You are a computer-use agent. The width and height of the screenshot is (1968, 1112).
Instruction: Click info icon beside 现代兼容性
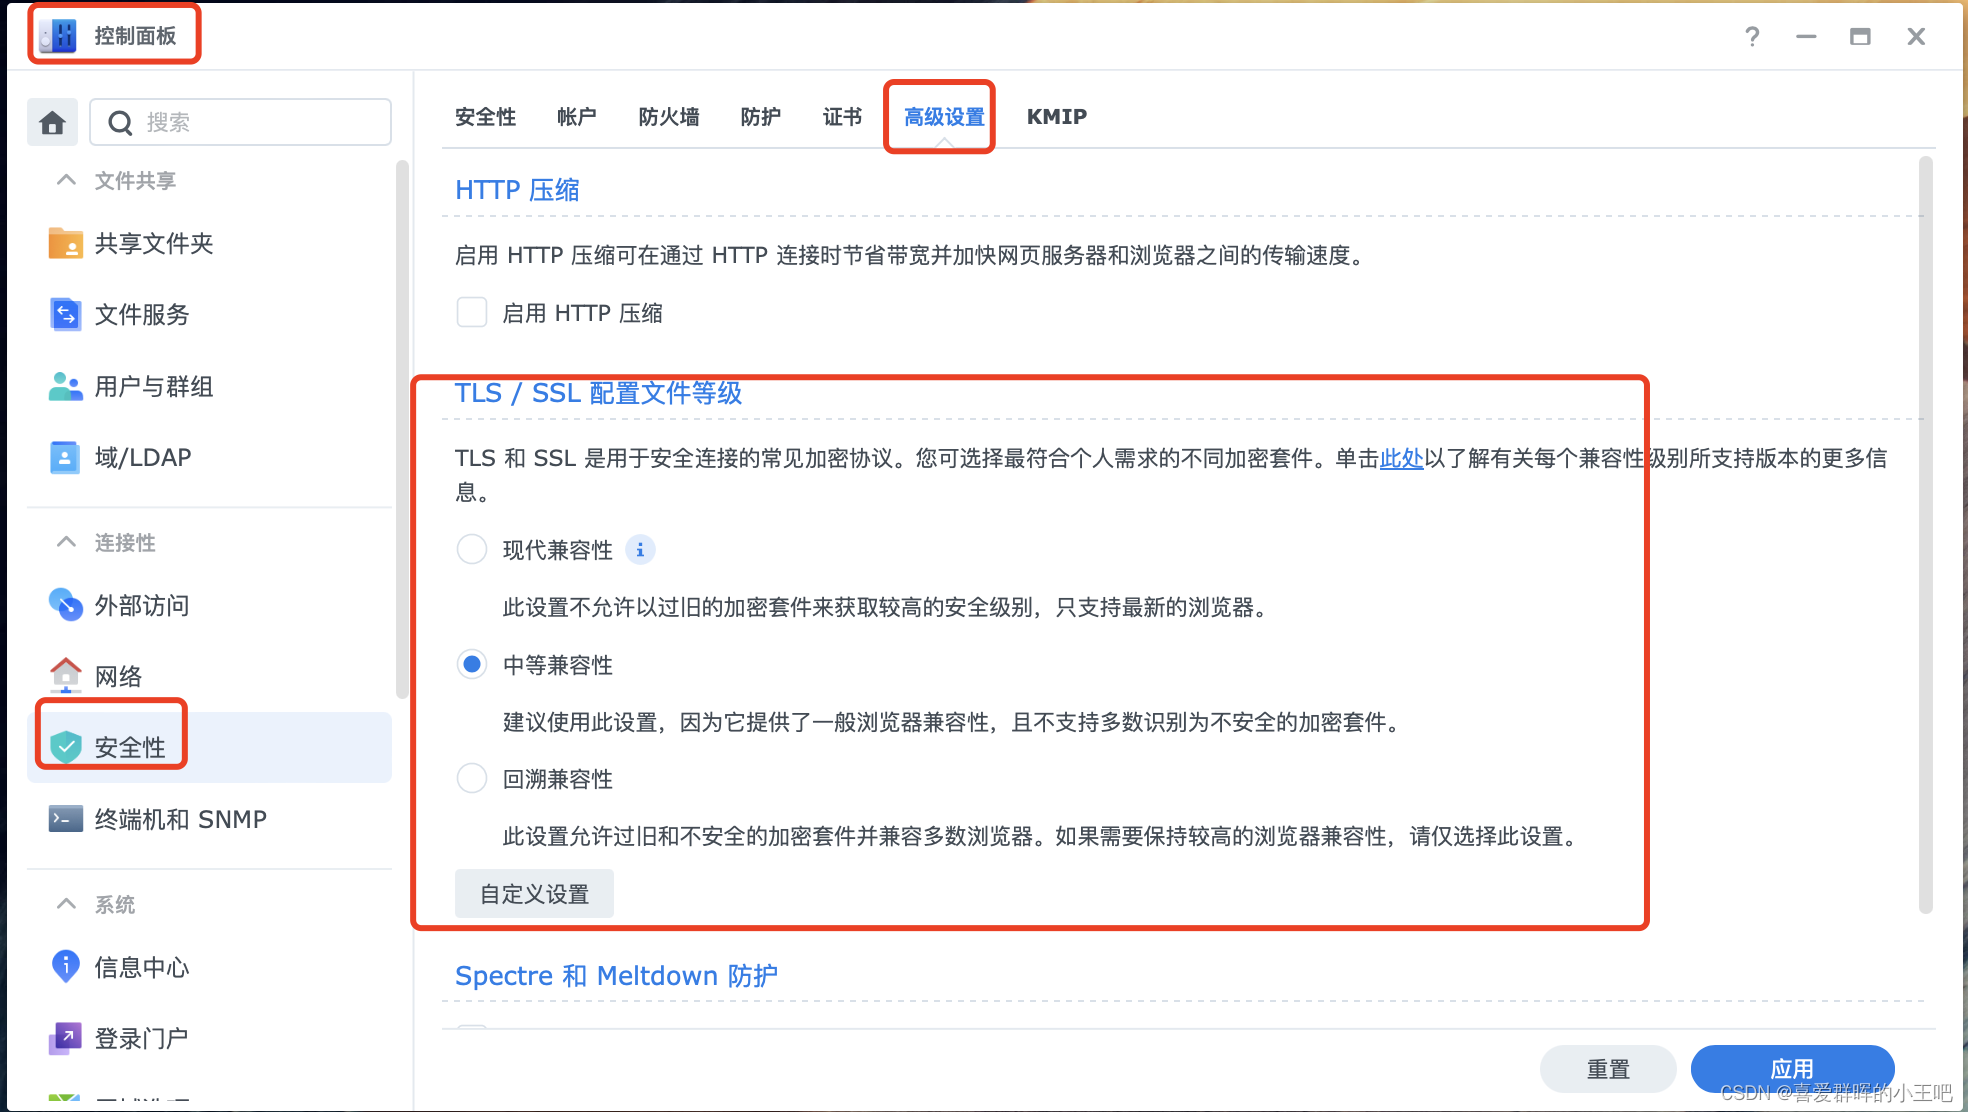(x=640, y=550)
